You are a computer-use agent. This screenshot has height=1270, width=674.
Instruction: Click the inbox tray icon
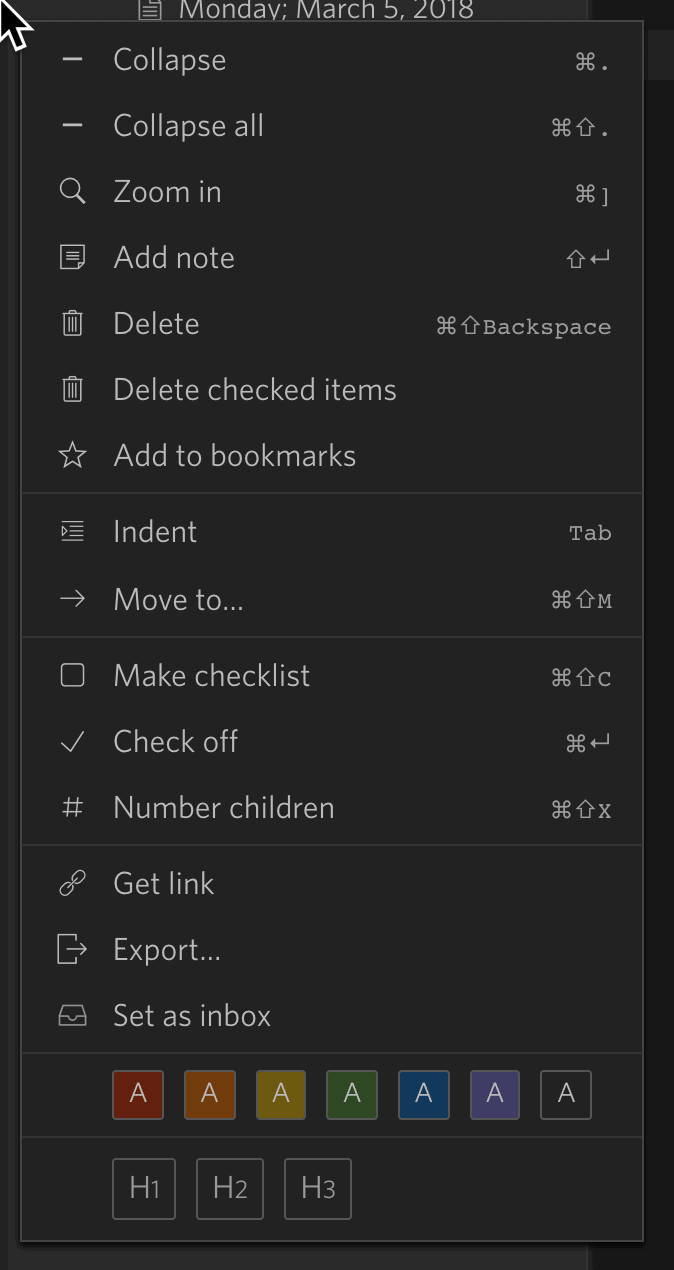tap(72, 1015)
